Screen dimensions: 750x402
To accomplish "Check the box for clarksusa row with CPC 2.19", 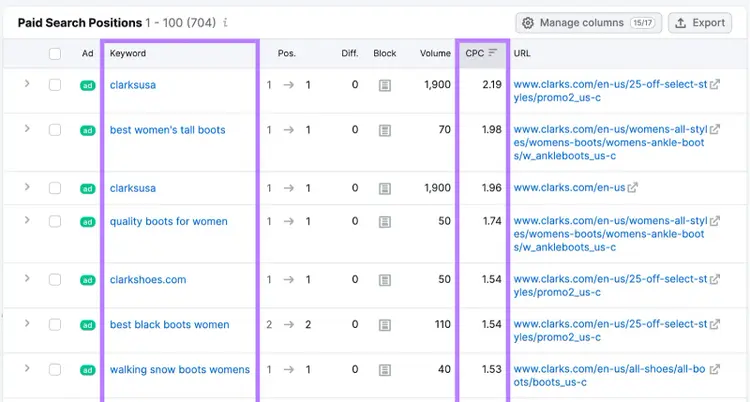I will point(55,85).
